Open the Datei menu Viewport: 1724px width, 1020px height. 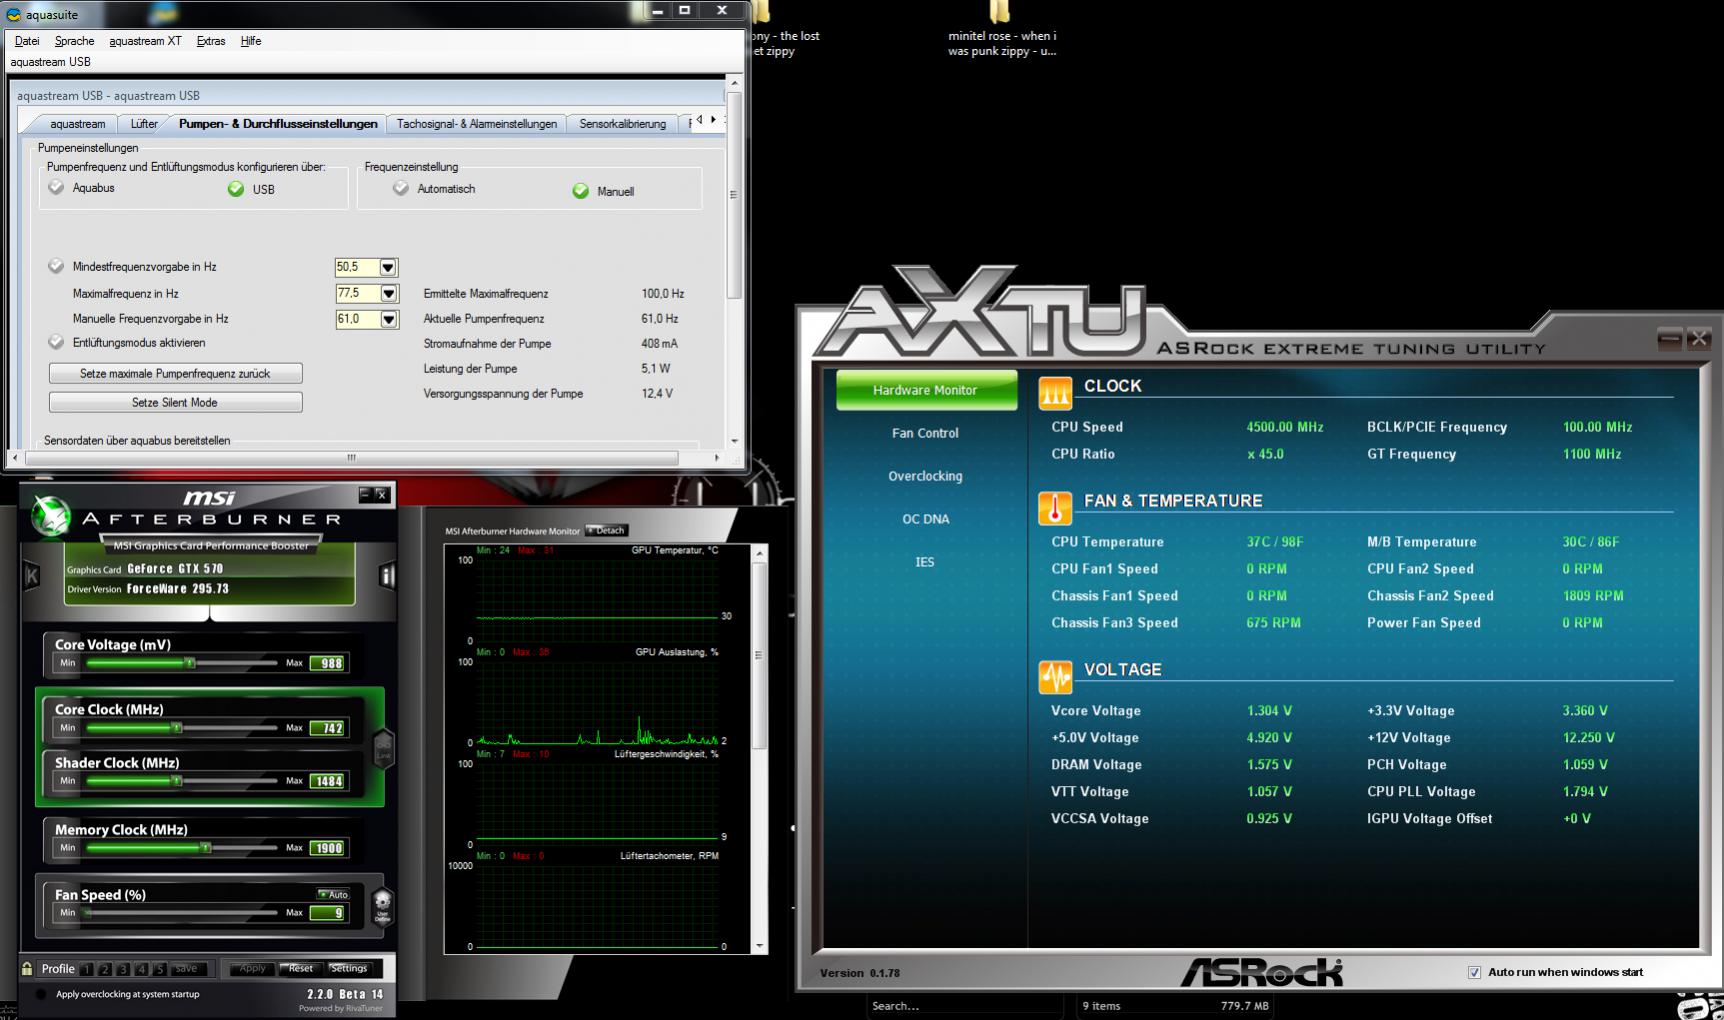(x=27, y=41)
